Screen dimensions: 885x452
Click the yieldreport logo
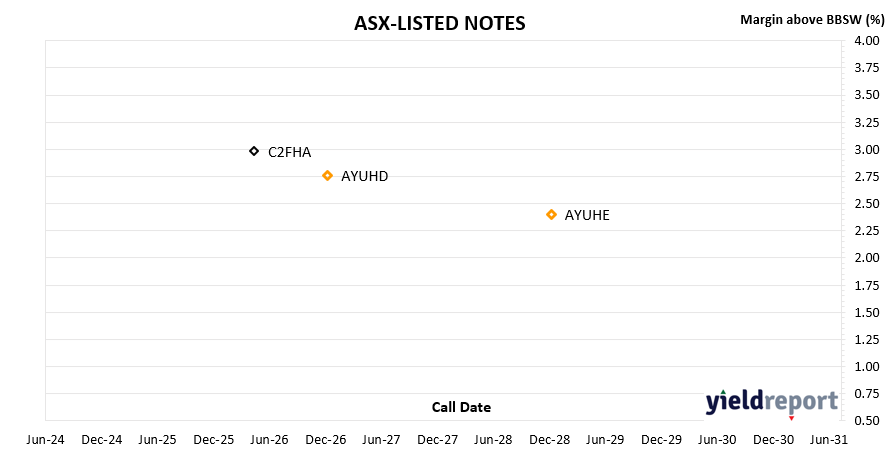[772, 403]
